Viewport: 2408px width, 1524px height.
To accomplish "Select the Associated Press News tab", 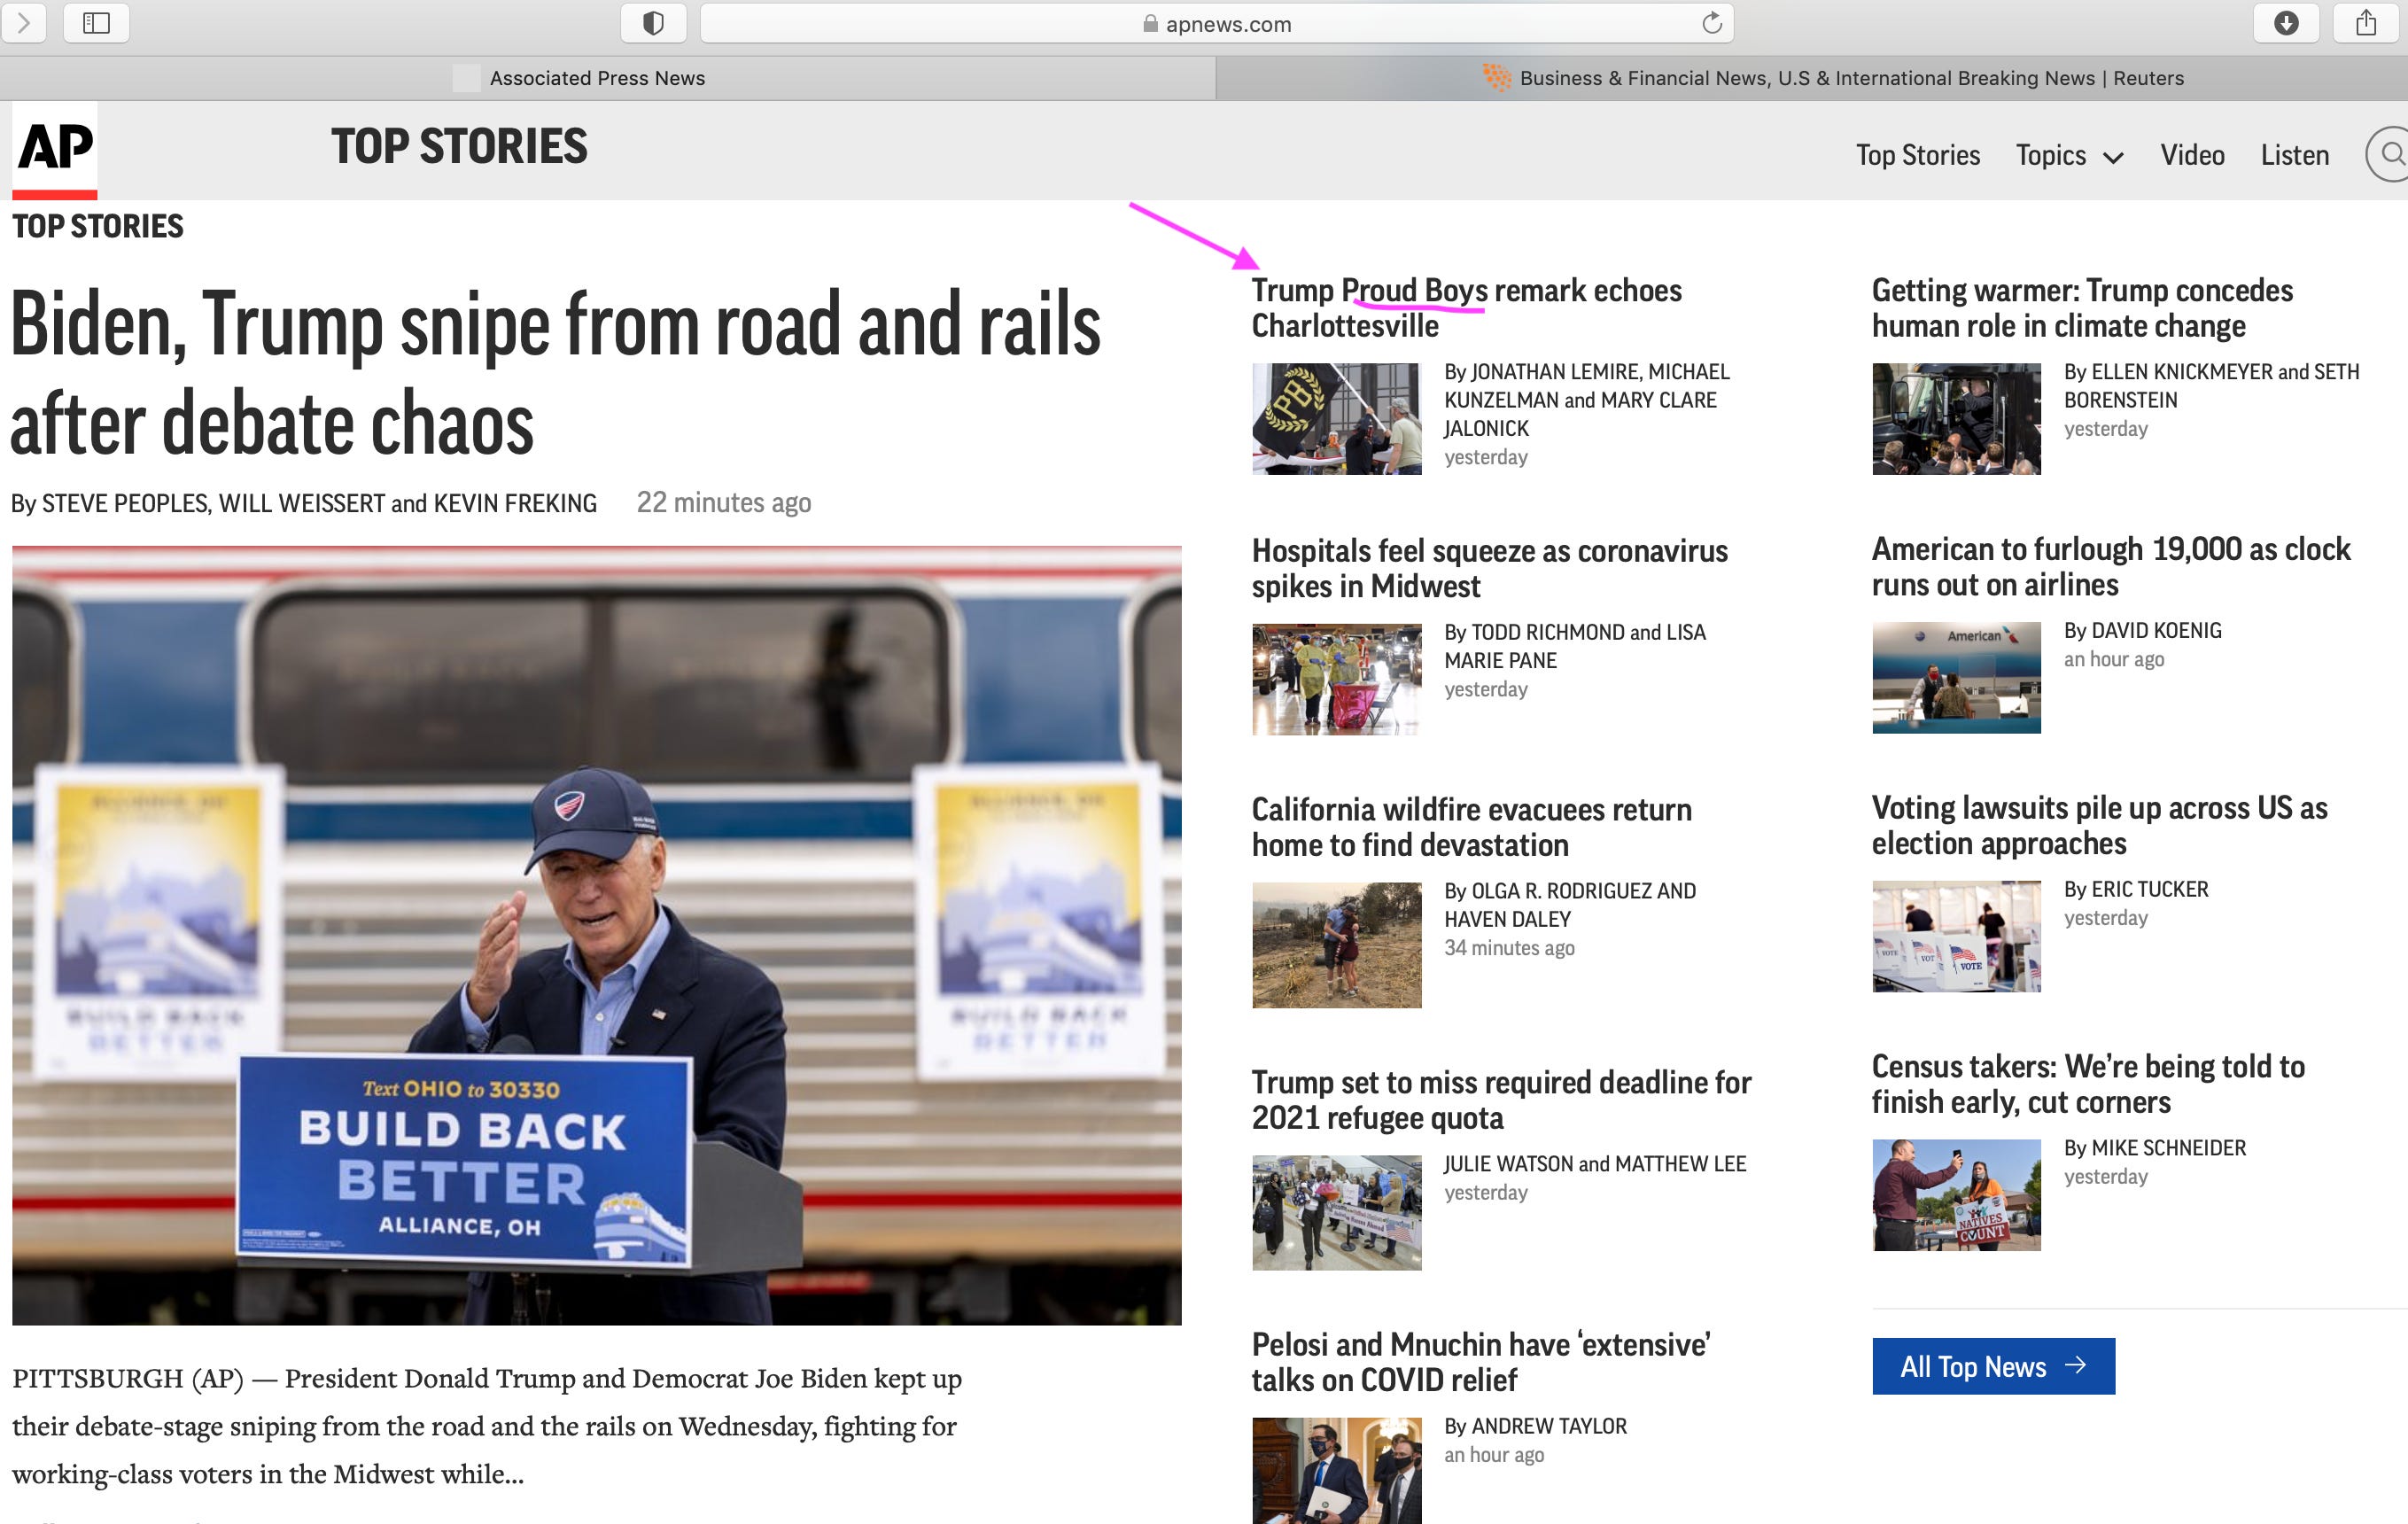I will pyautogui.click(x=597, y=78).
